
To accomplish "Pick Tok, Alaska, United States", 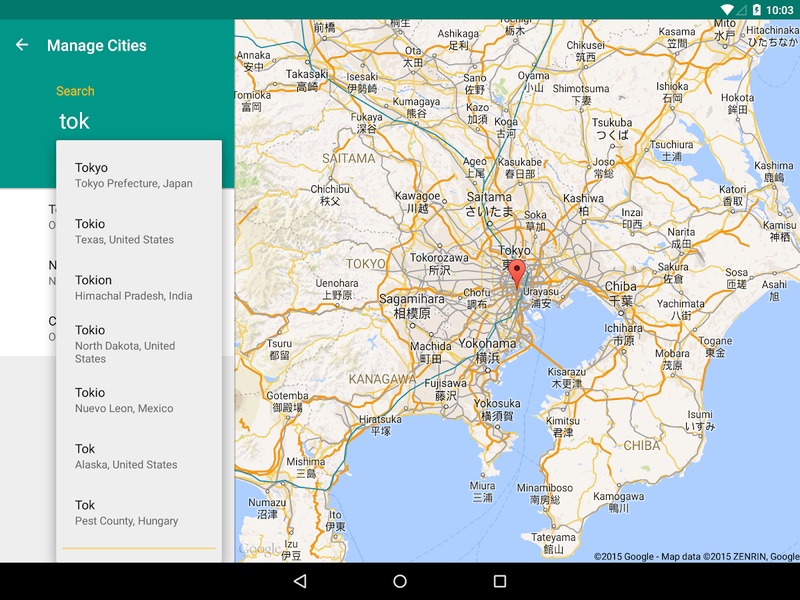I will pyautogui.click(x=139, y=456).
